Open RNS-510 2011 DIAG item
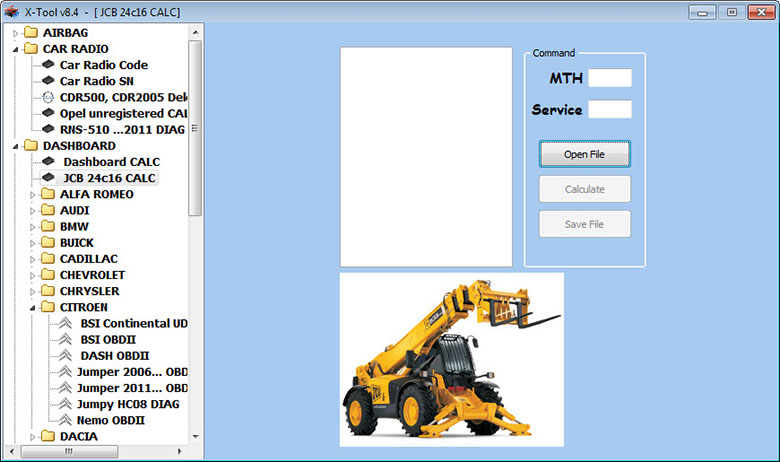This screenshot has height=462, width=780. [122, 129]
